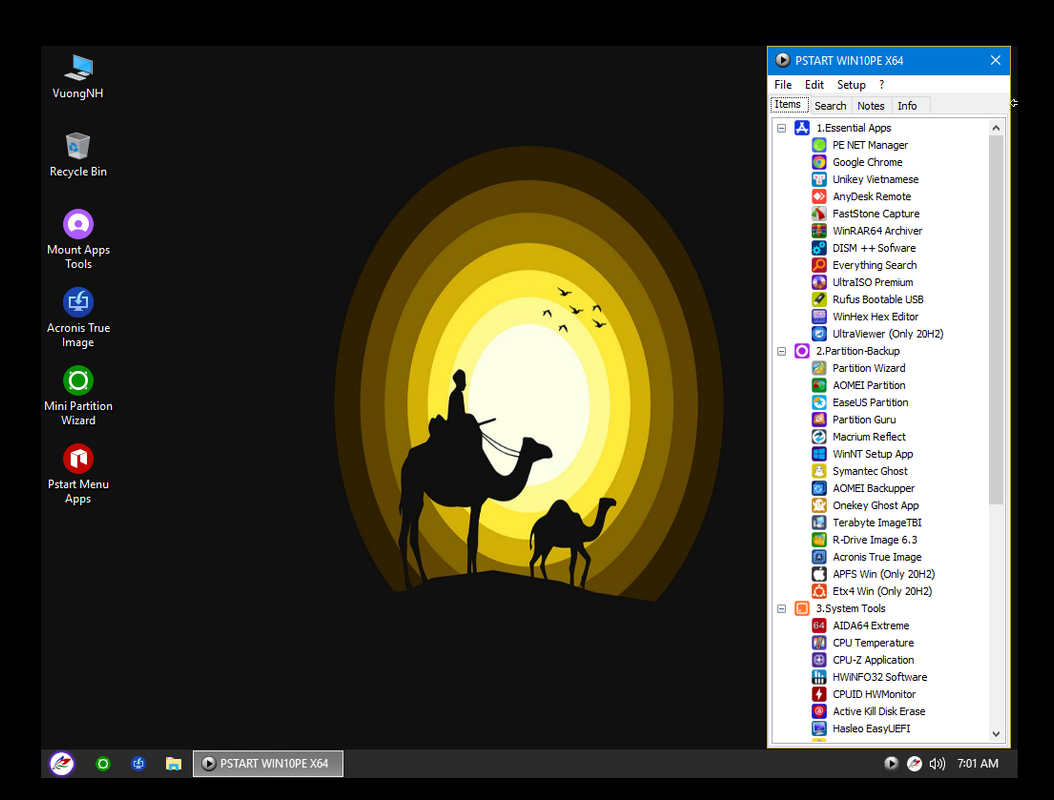Image resolution: width=1054 pixels, height=800 pixels.
Task: Open the File menu in PStart
Action: (782, 85)
